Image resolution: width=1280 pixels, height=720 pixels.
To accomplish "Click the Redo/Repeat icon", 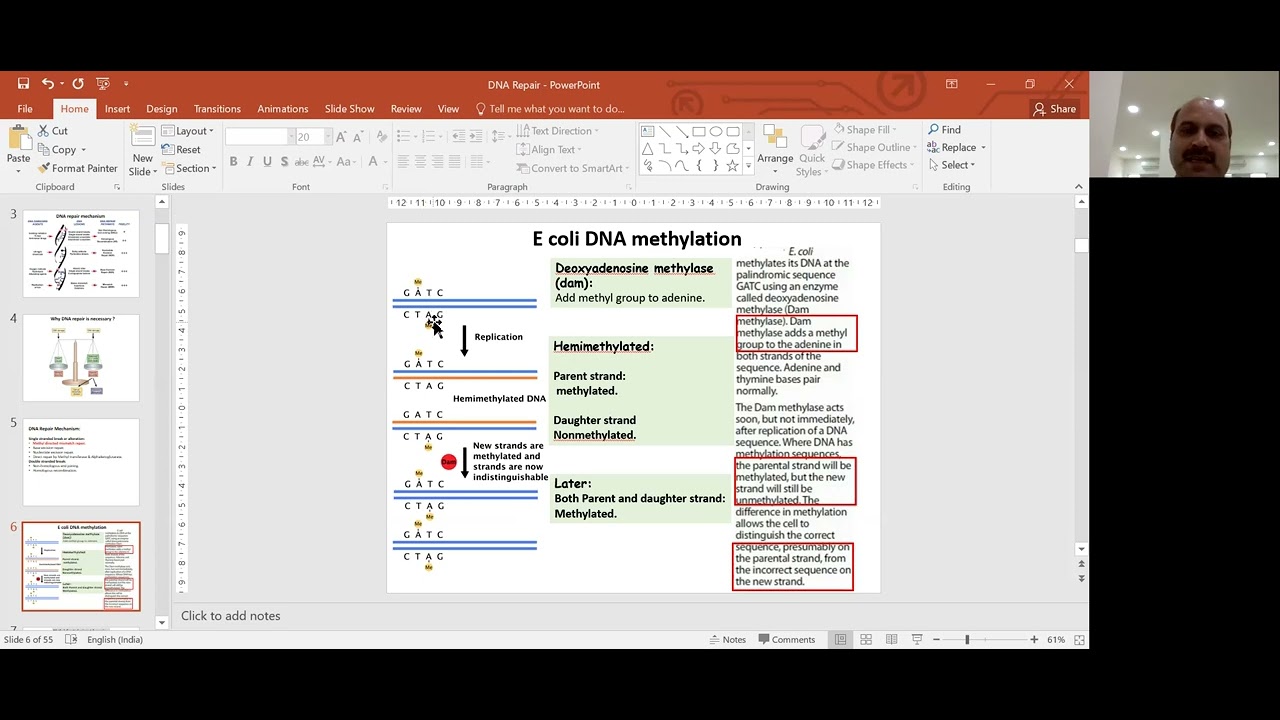I will pyautogui.click(x=78, y=84).
